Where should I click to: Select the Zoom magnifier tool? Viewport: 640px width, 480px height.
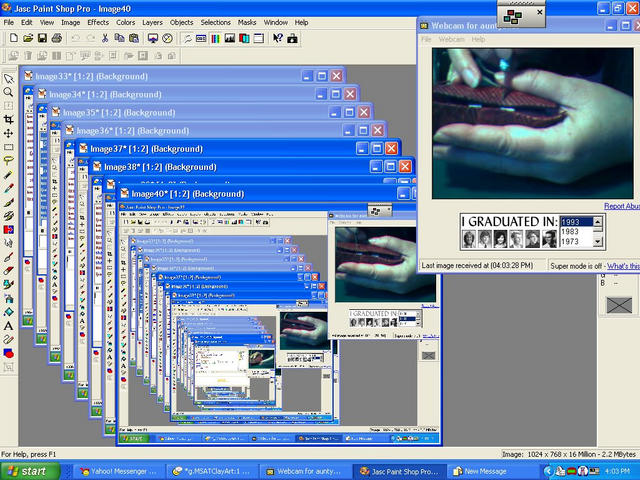(8, 92)
